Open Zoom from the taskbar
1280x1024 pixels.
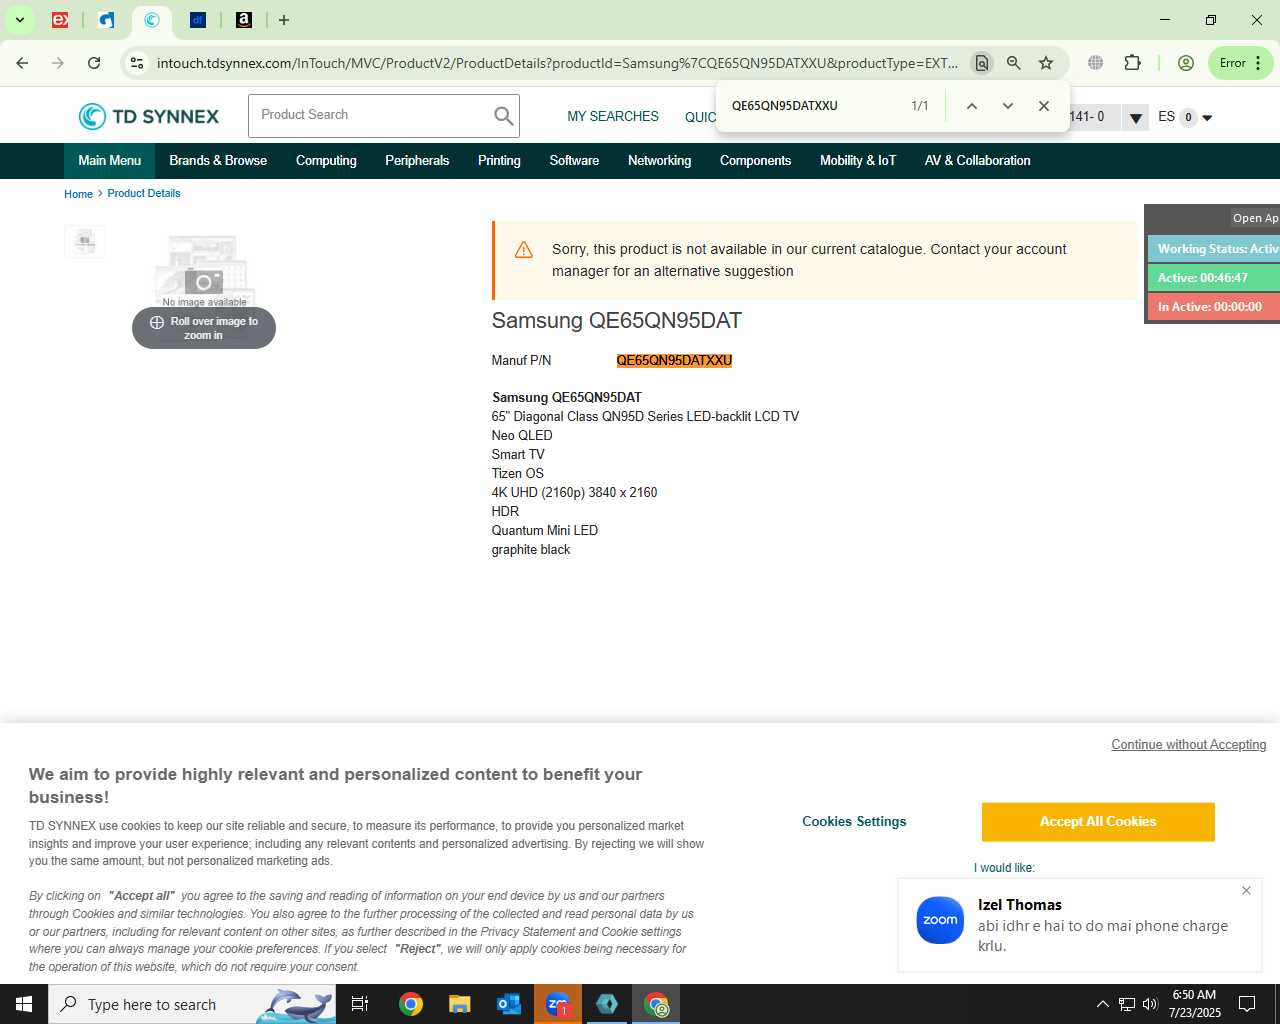pyautogui.click(x=557, y=1004)
